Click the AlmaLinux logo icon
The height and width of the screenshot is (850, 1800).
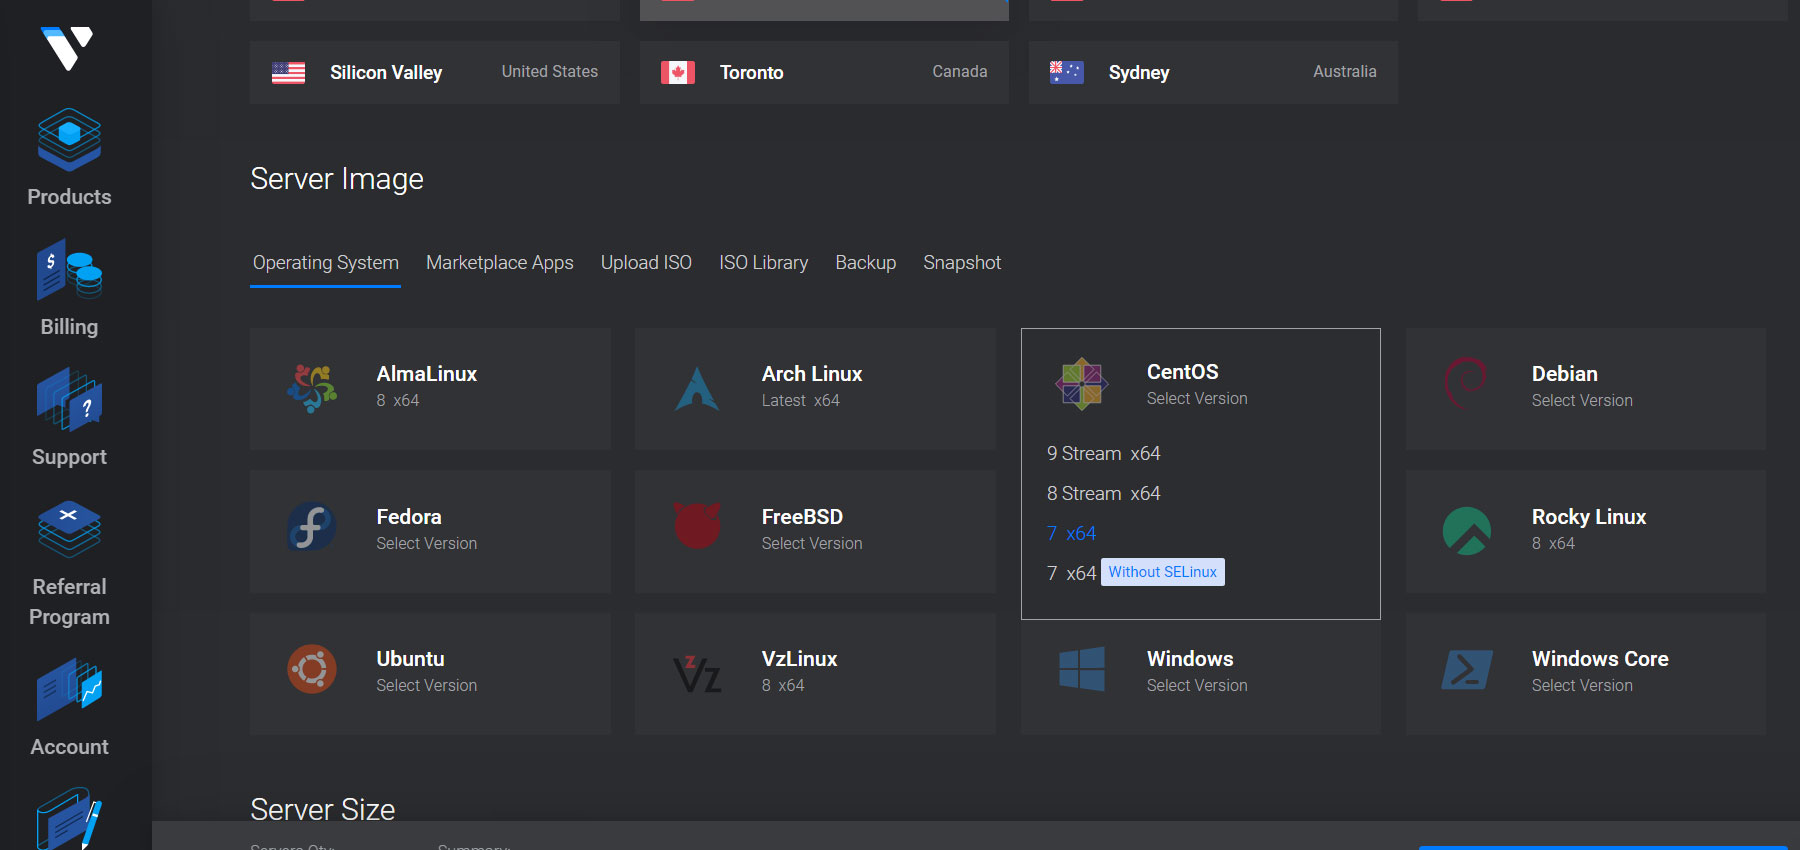coord(312,388)
